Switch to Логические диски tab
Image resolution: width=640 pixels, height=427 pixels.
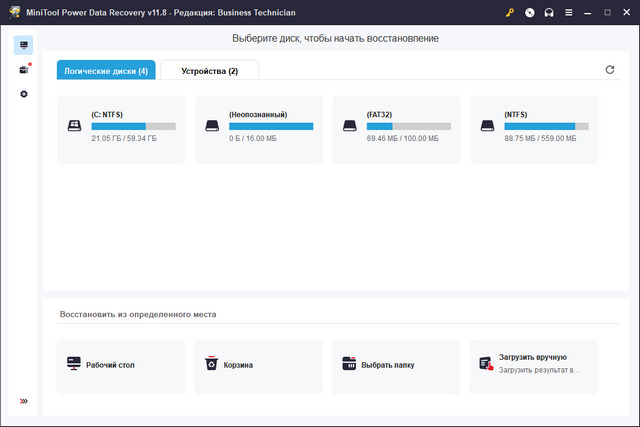coord(106,71)
